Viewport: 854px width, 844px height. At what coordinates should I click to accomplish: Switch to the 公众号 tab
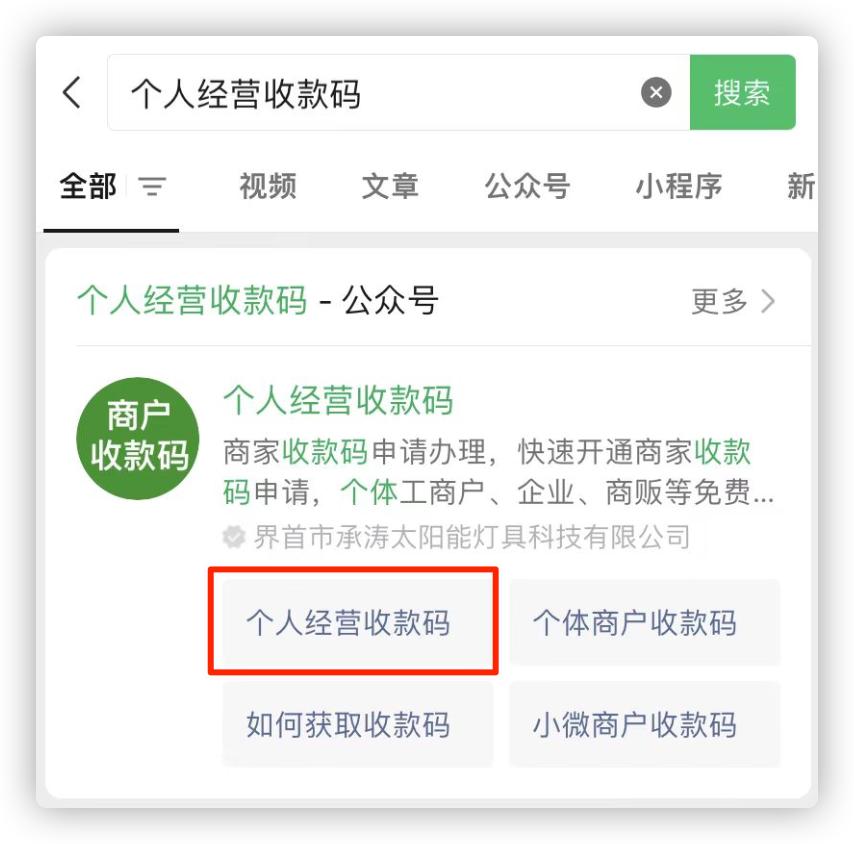point(527,186)
